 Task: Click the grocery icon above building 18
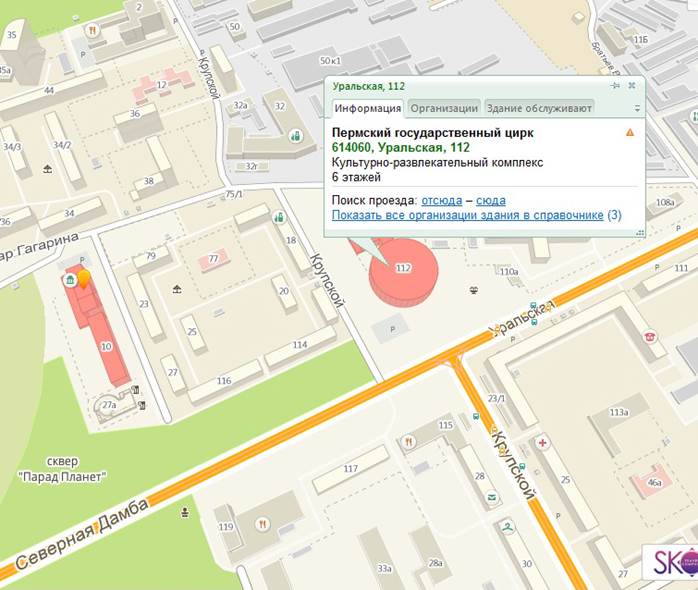pyautogui.click(x=279, y=218)
